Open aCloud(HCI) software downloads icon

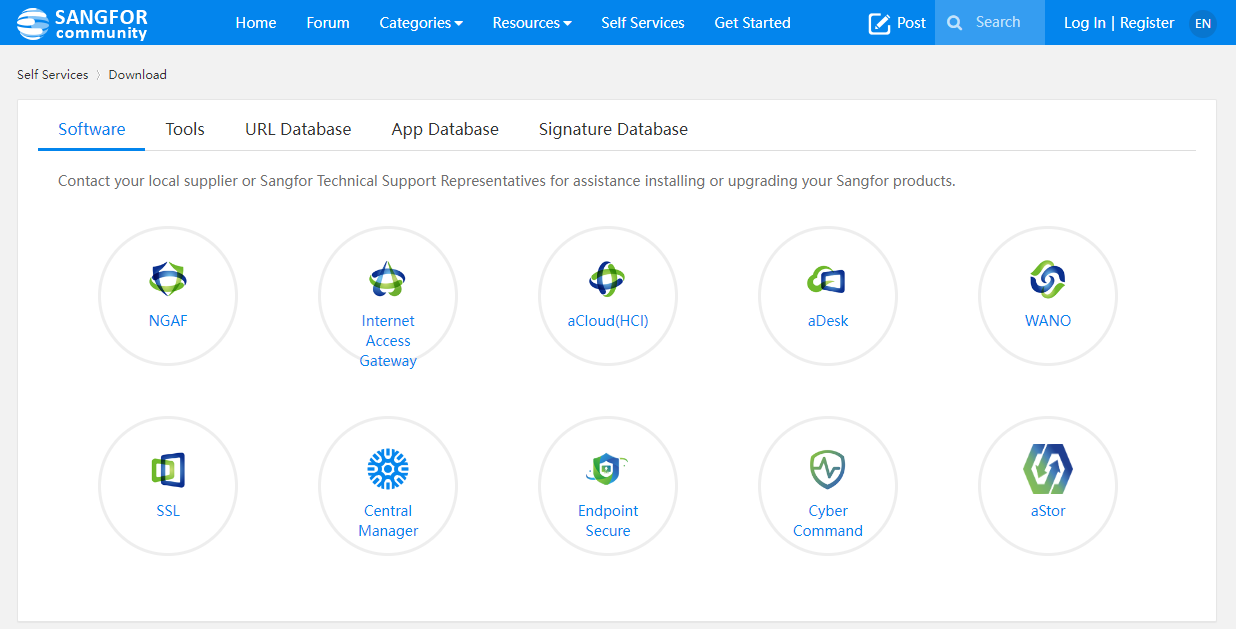point(608,279)
